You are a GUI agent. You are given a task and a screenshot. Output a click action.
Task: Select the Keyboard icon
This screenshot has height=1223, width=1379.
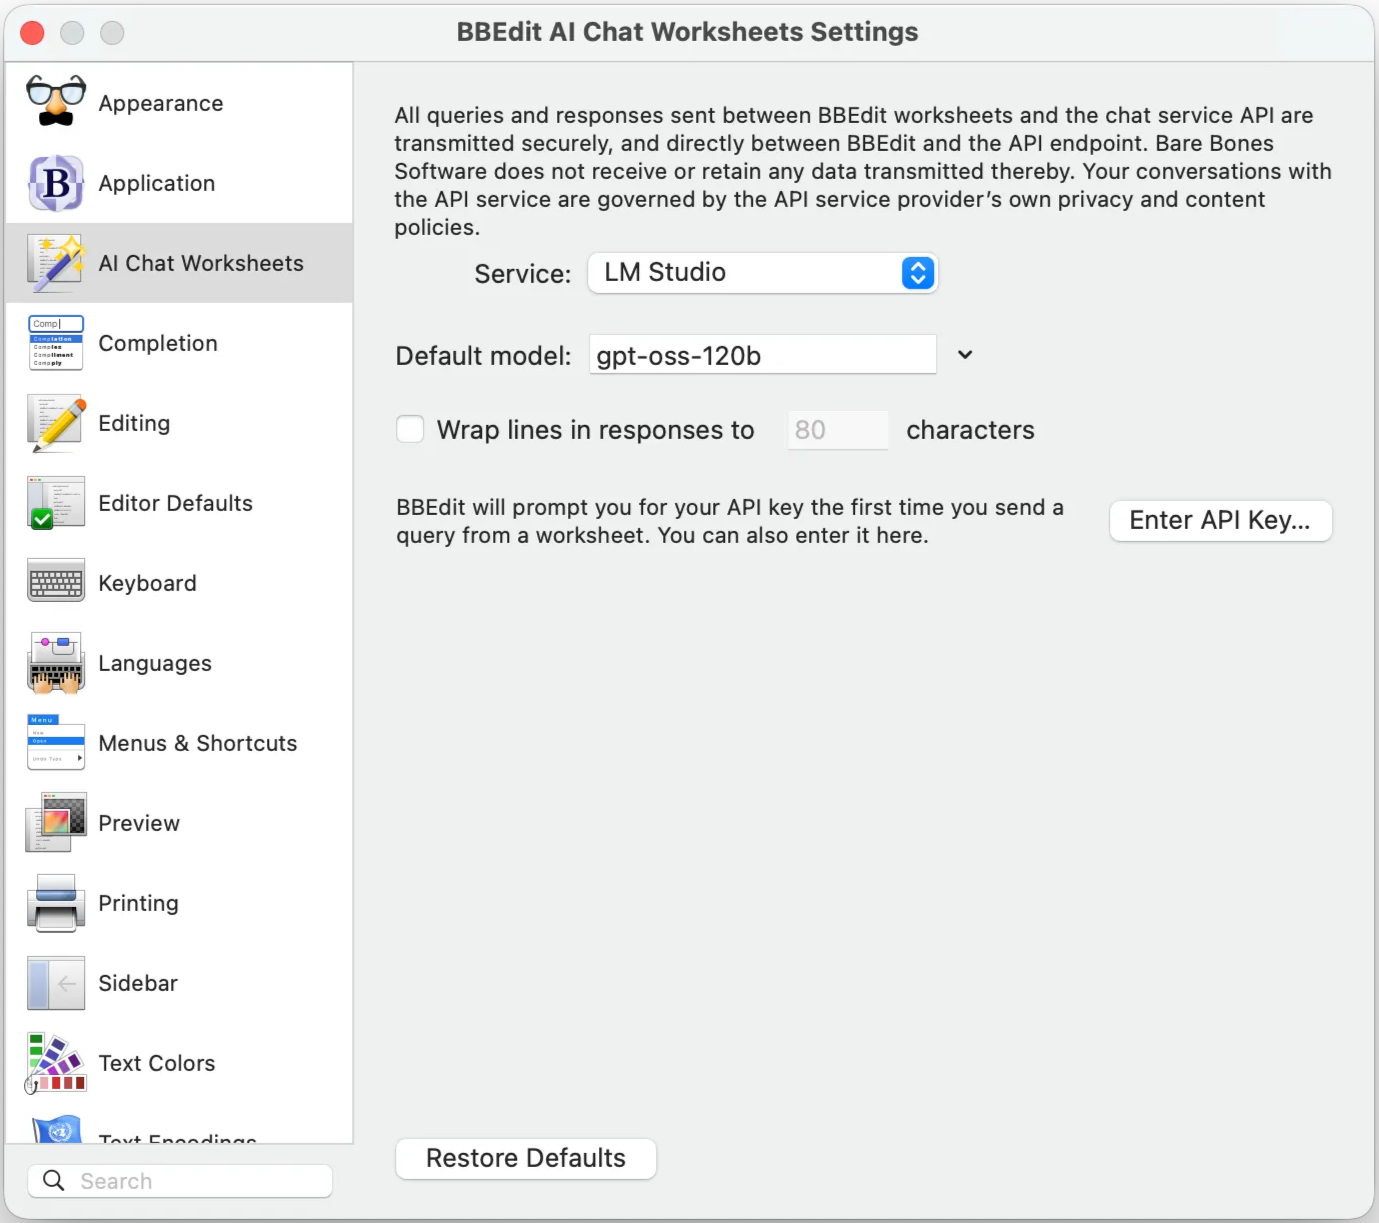coord(56,583)
